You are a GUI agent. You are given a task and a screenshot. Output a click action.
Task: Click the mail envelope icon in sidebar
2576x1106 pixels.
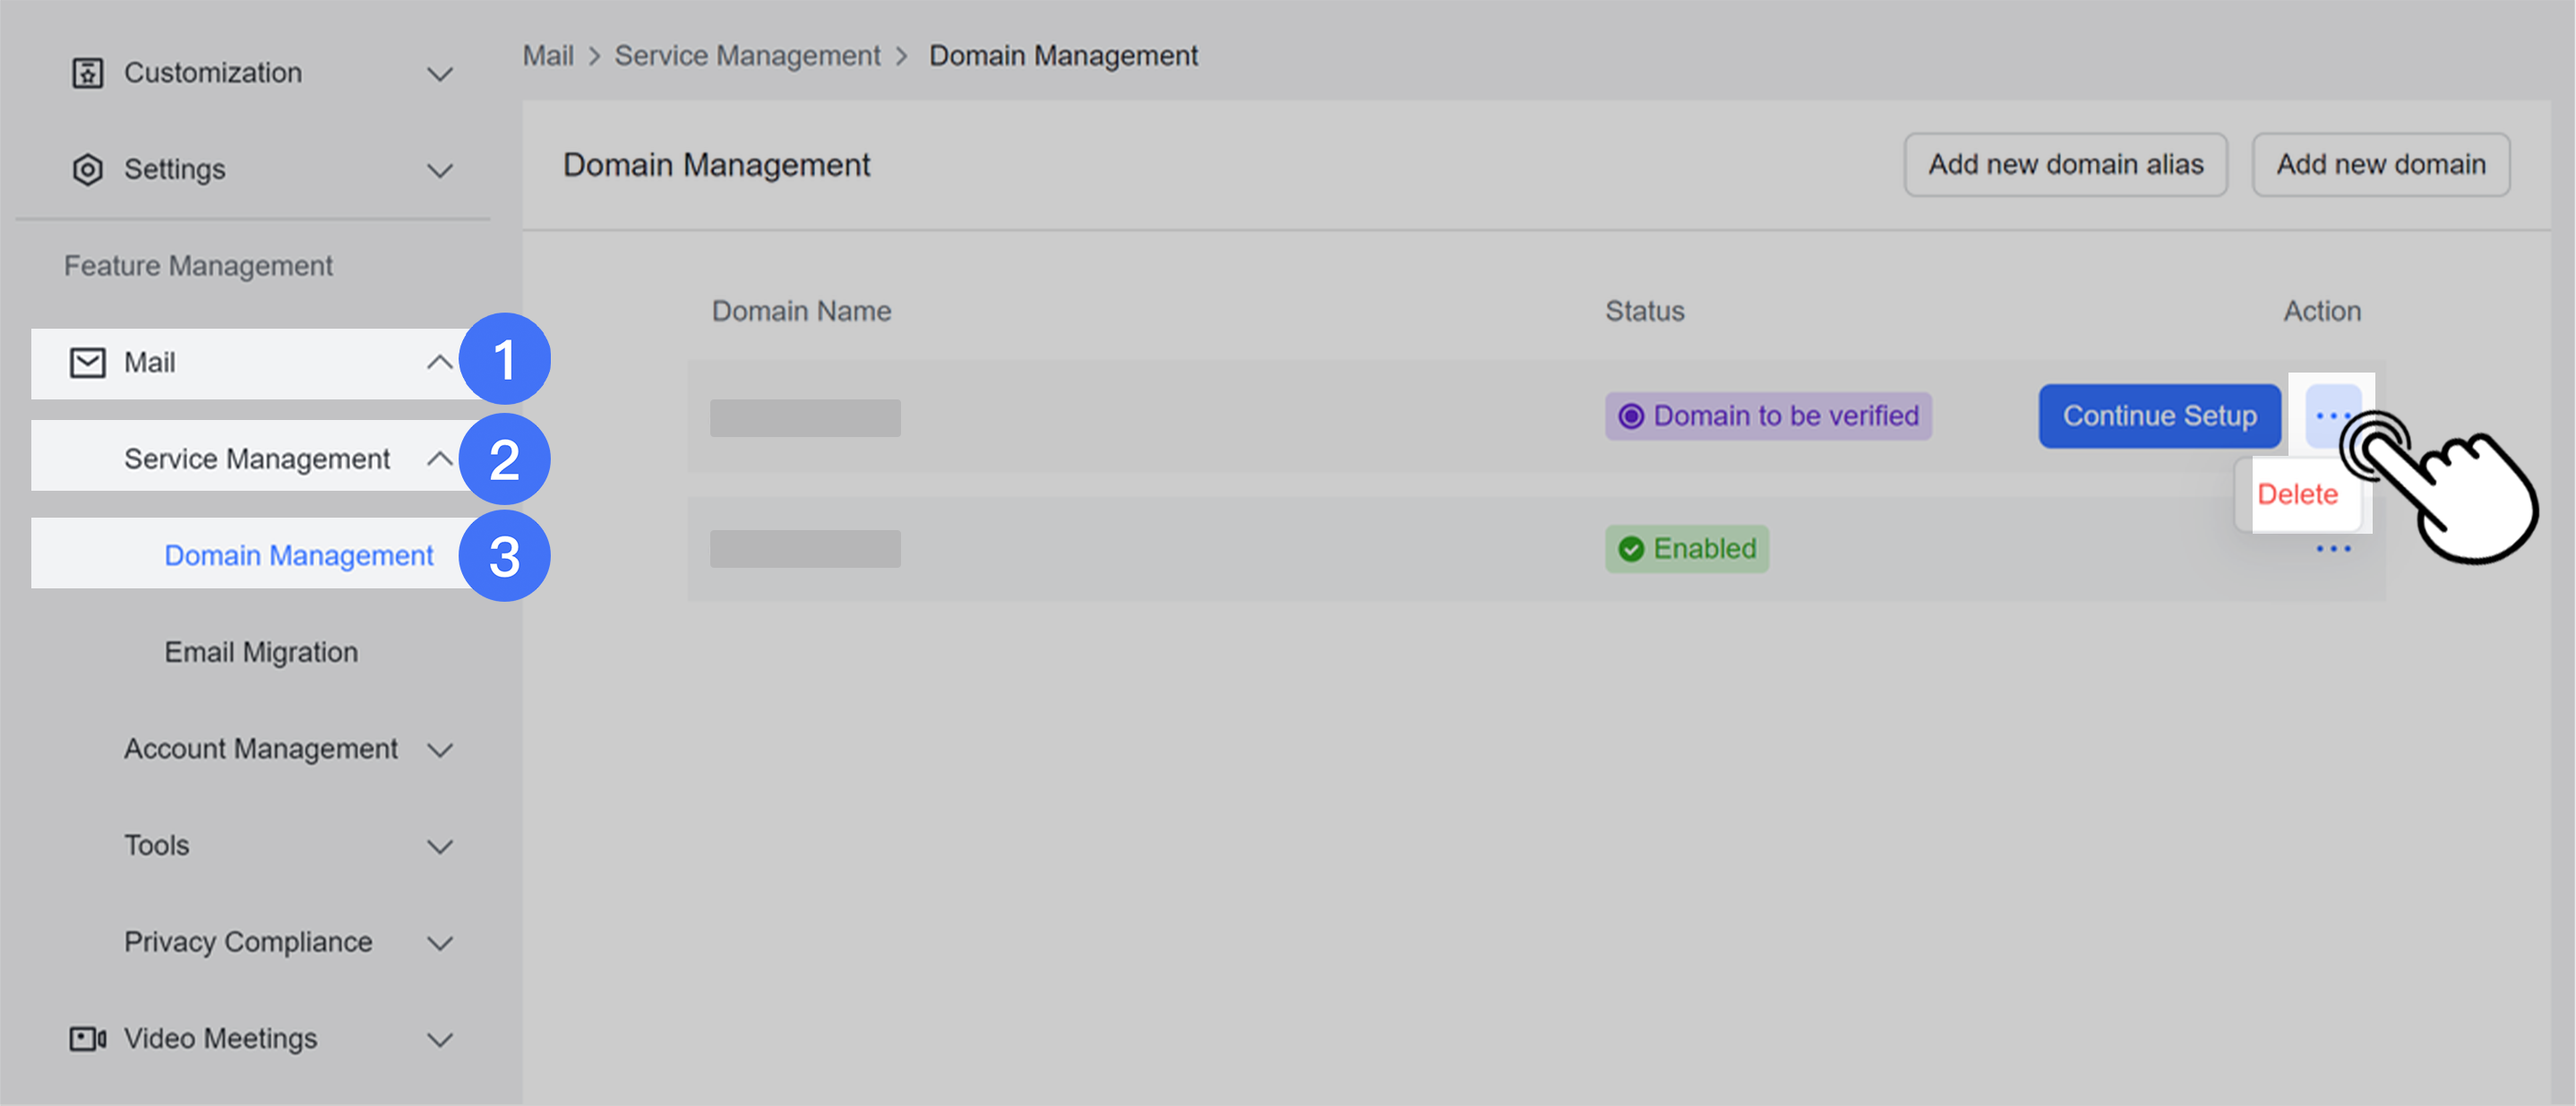coord(85,362)
